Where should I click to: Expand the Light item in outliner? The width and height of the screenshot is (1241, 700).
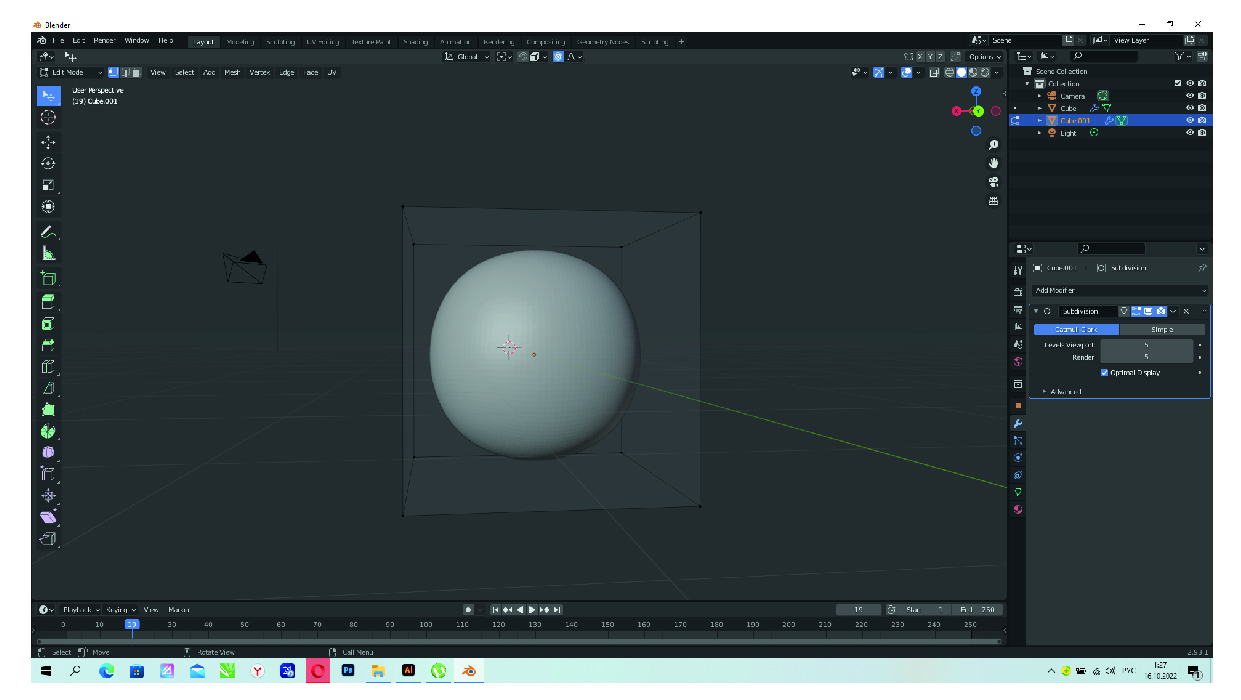(1040, 133)
